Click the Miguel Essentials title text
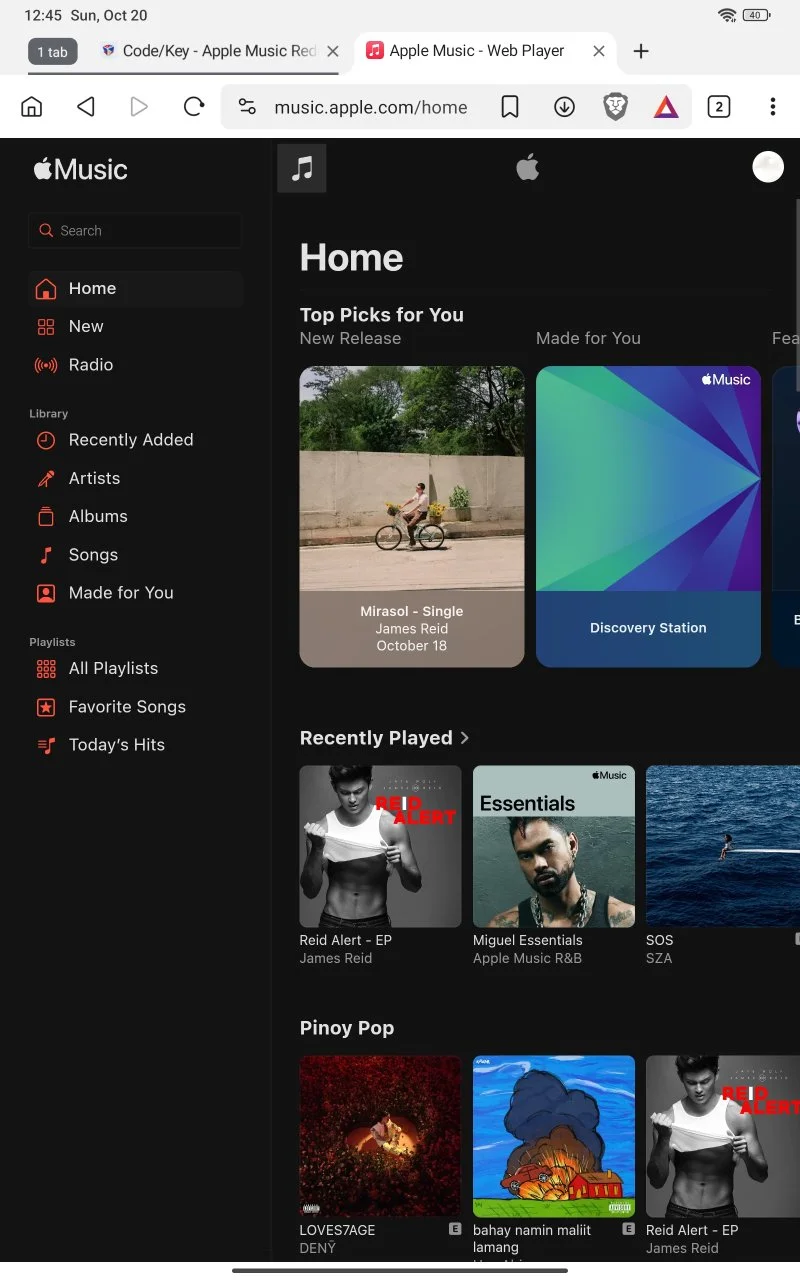This screenshot has height=1280, width=800. point(528,940)
